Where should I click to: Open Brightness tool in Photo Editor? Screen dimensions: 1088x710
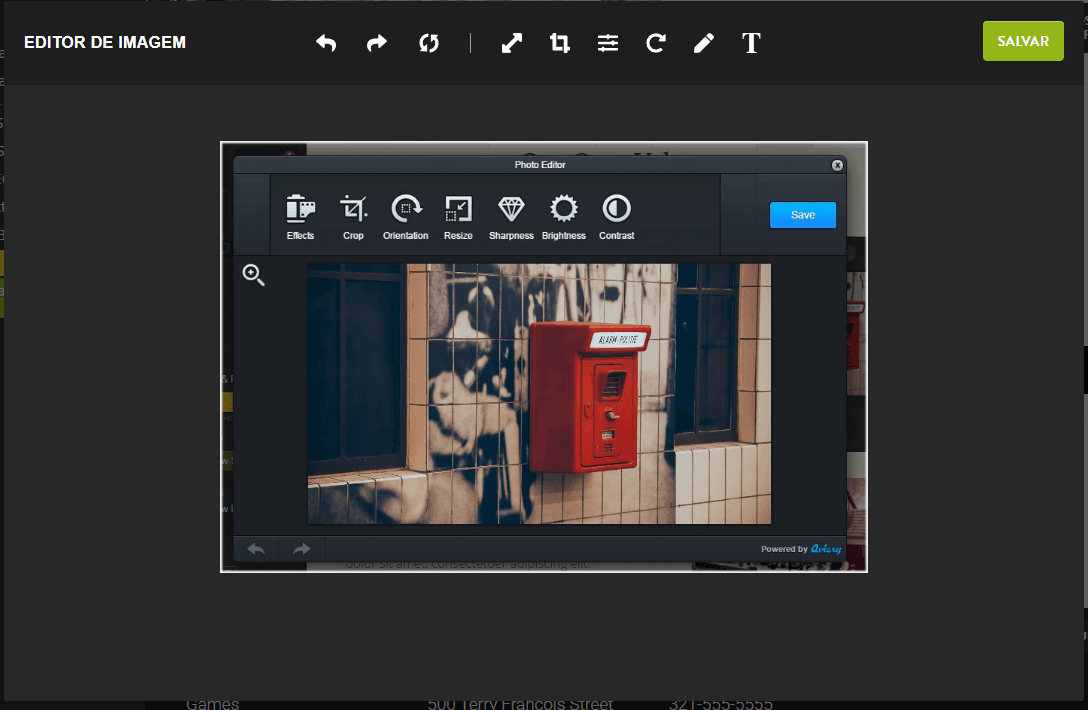(x=563, y=217)
